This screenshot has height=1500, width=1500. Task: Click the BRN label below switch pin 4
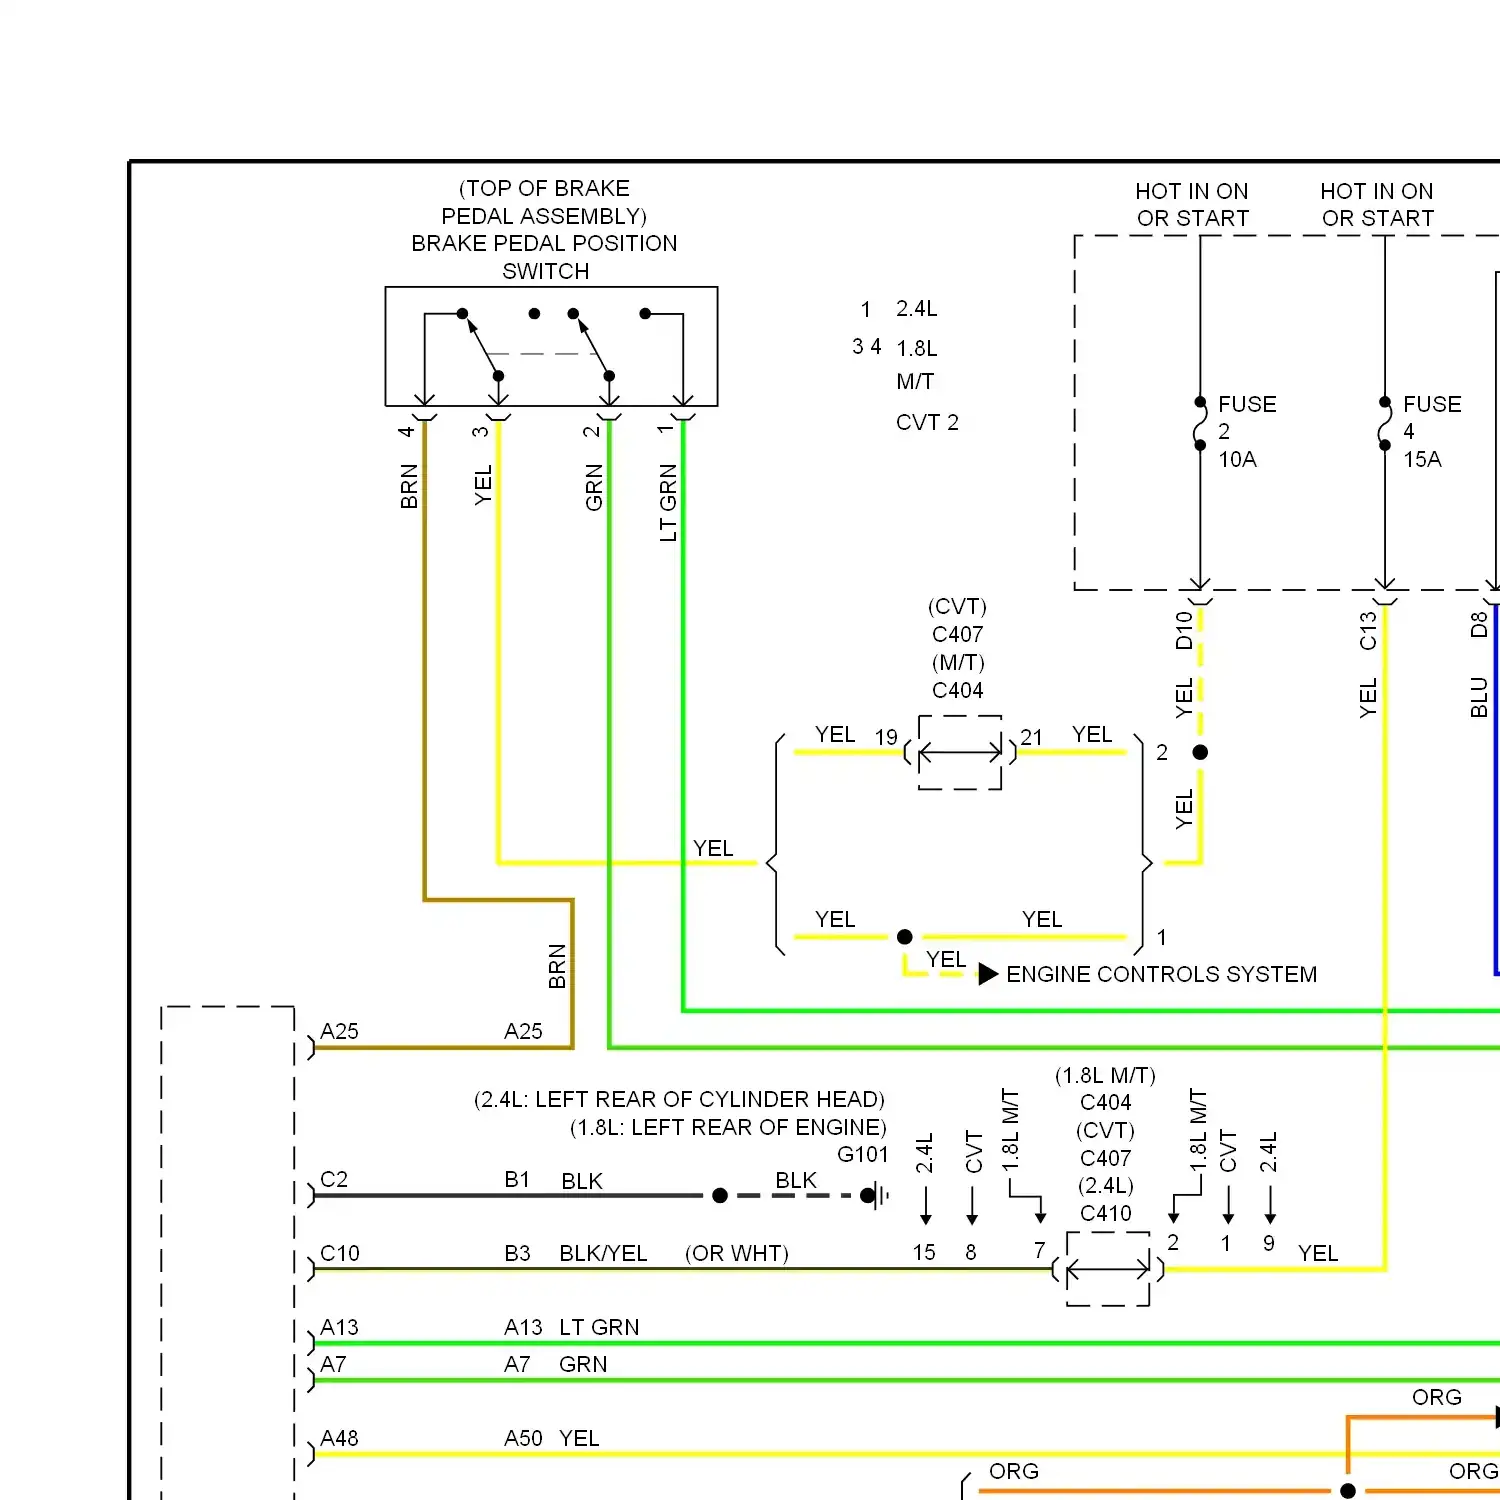pos(409,487)
